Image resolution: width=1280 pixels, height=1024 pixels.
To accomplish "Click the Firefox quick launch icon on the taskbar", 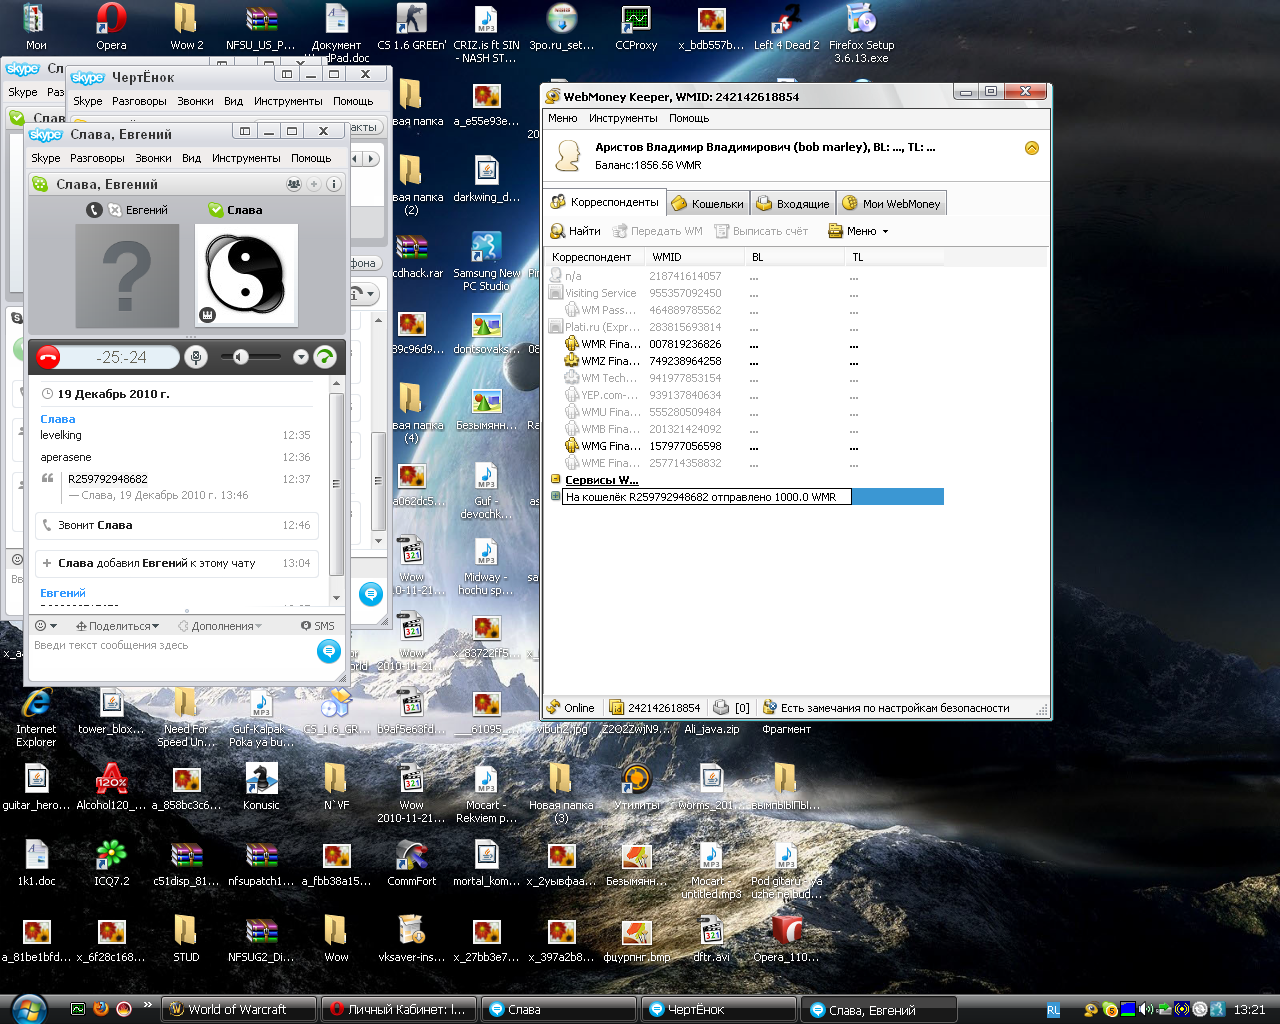I will 101,1009.
